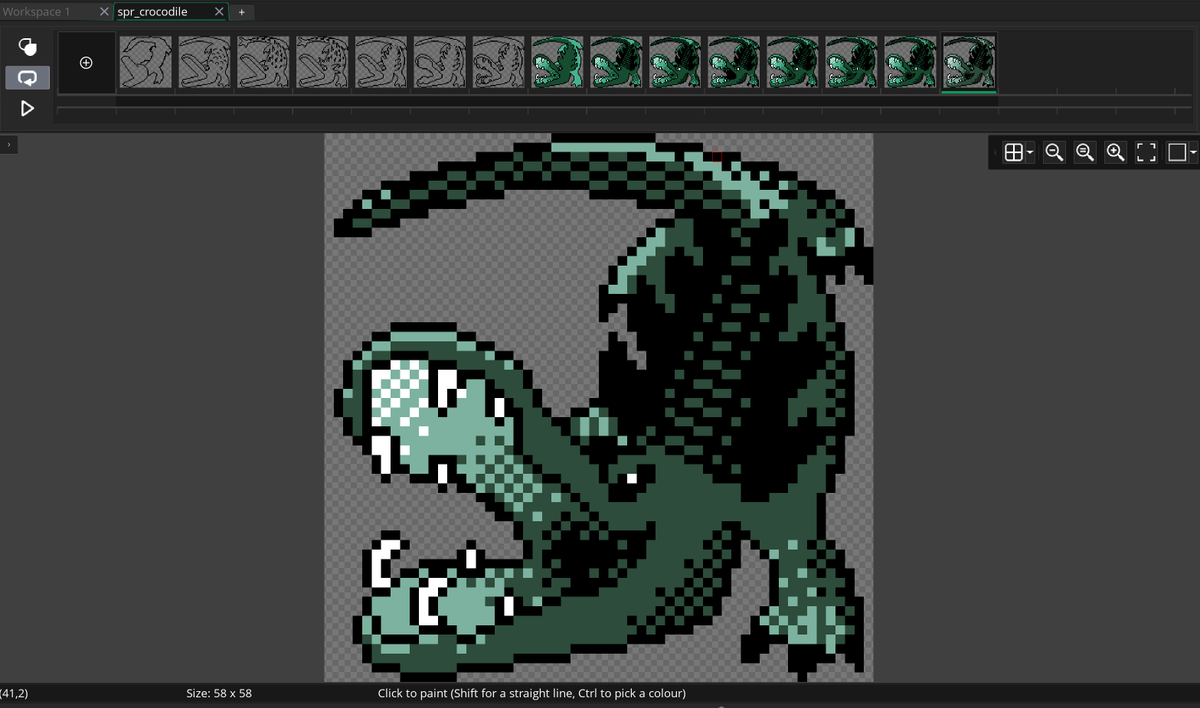Select the tenth frame thumbnail
The image size is (1200, 708).
676,62
